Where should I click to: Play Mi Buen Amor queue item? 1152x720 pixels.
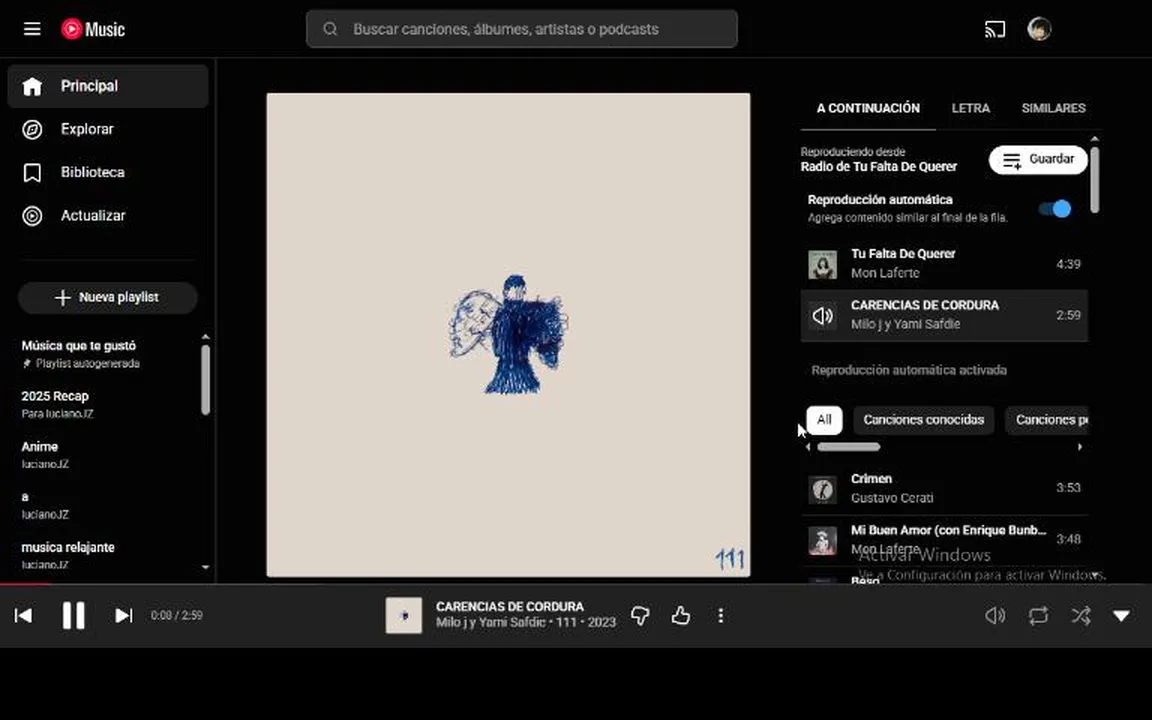(x=944, y=539)
